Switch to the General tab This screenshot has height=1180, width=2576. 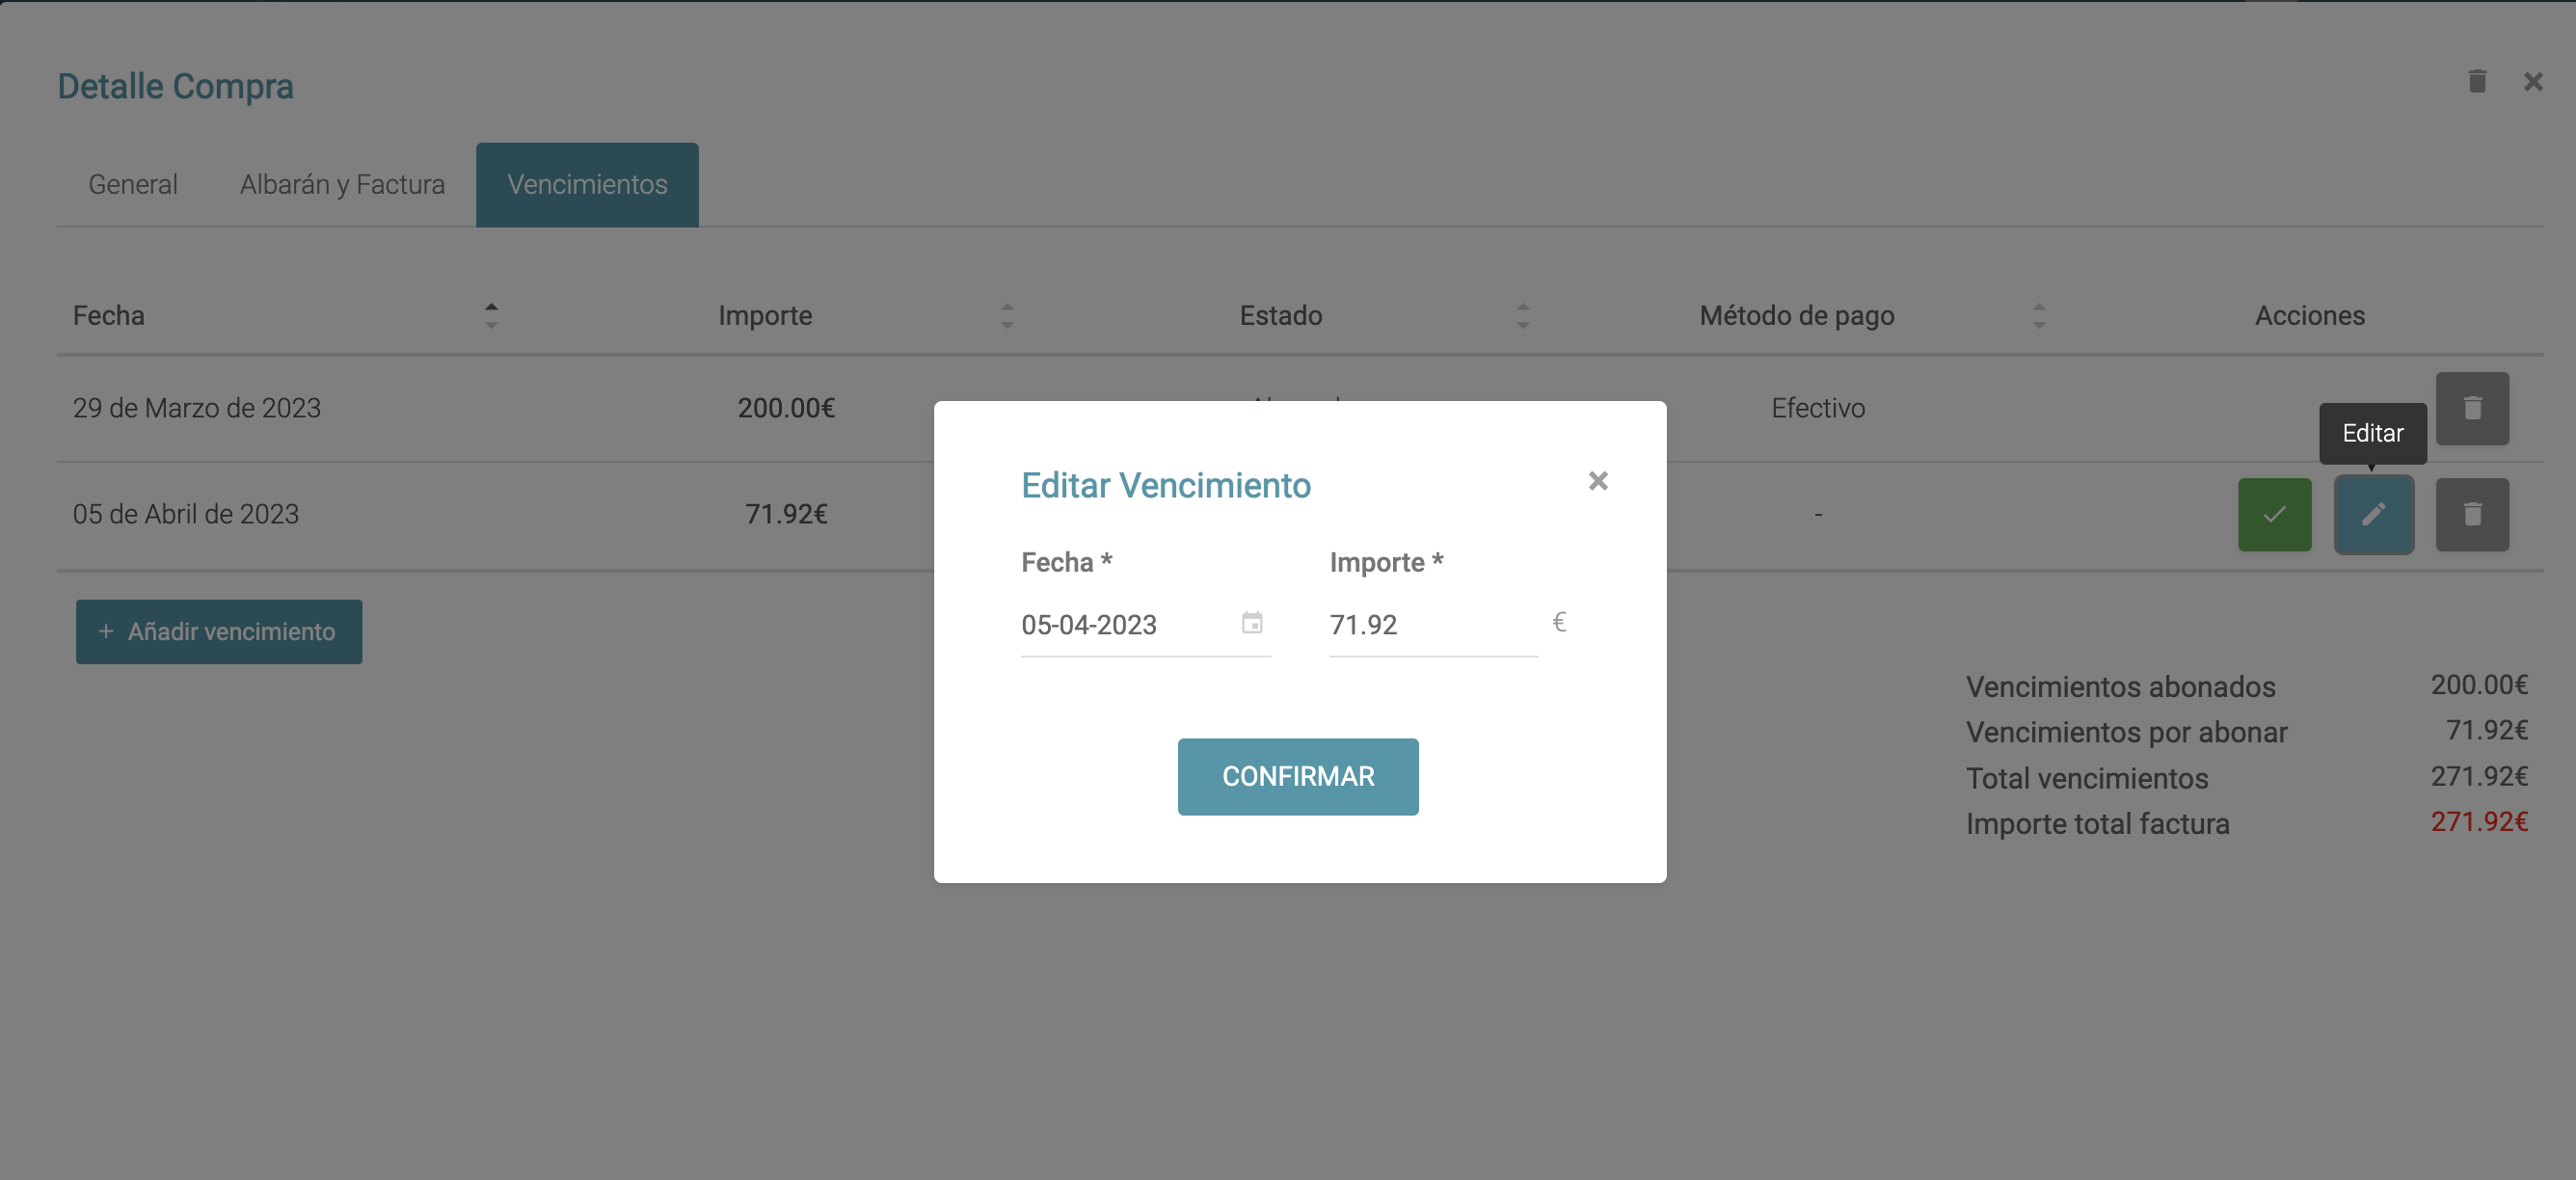click(133, 185)
